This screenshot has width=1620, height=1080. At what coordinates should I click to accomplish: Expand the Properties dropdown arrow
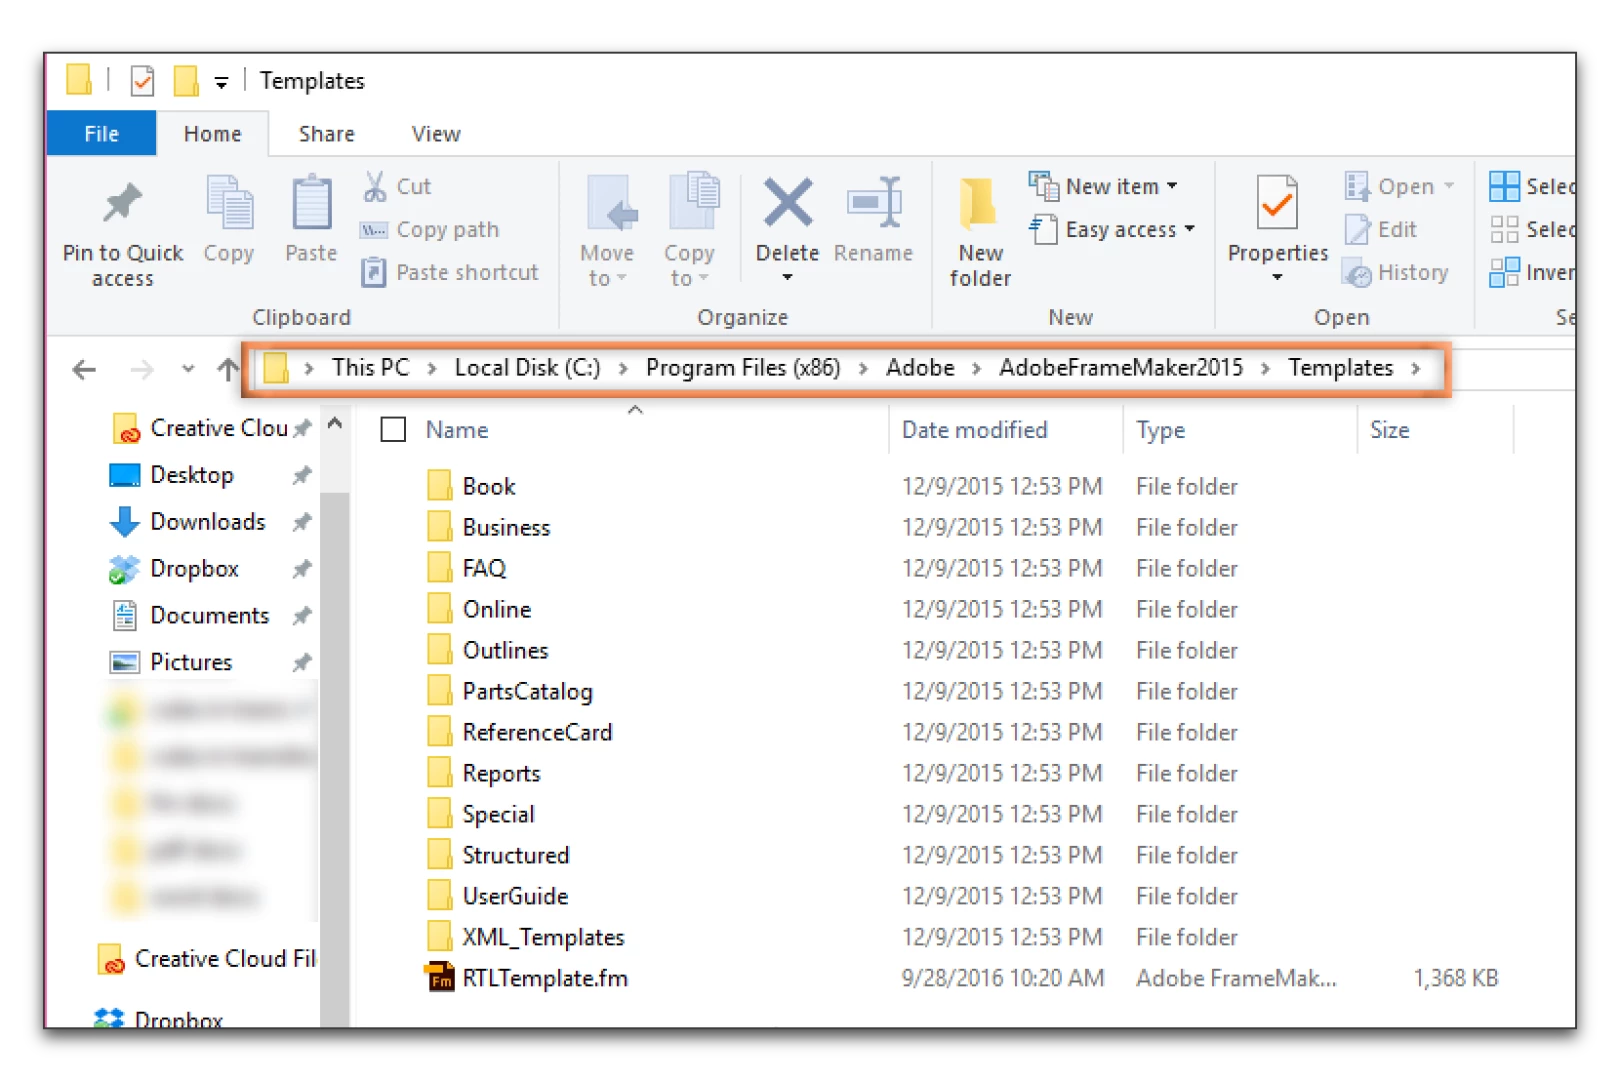click(x=1277, y=277)
